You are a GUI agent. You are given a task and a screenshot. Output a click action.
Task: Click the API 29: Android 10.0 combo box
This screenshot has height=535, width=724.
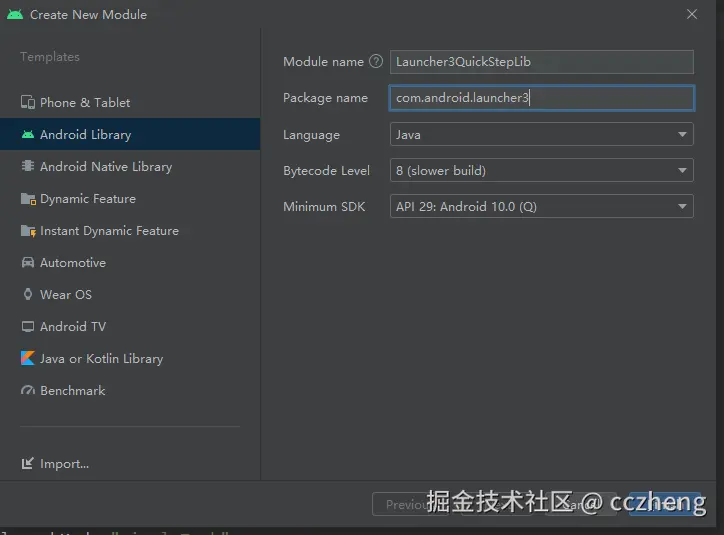[542, 206]
